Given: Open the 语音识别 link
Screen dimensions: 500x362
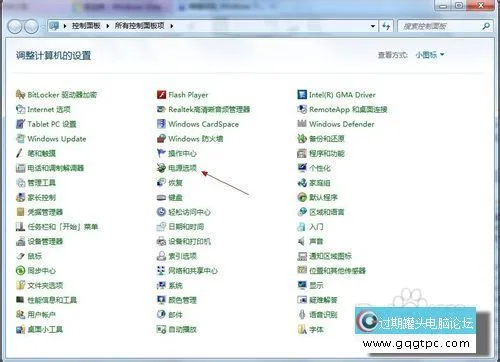Looking at the screenshot, I should tap(323, 315).
